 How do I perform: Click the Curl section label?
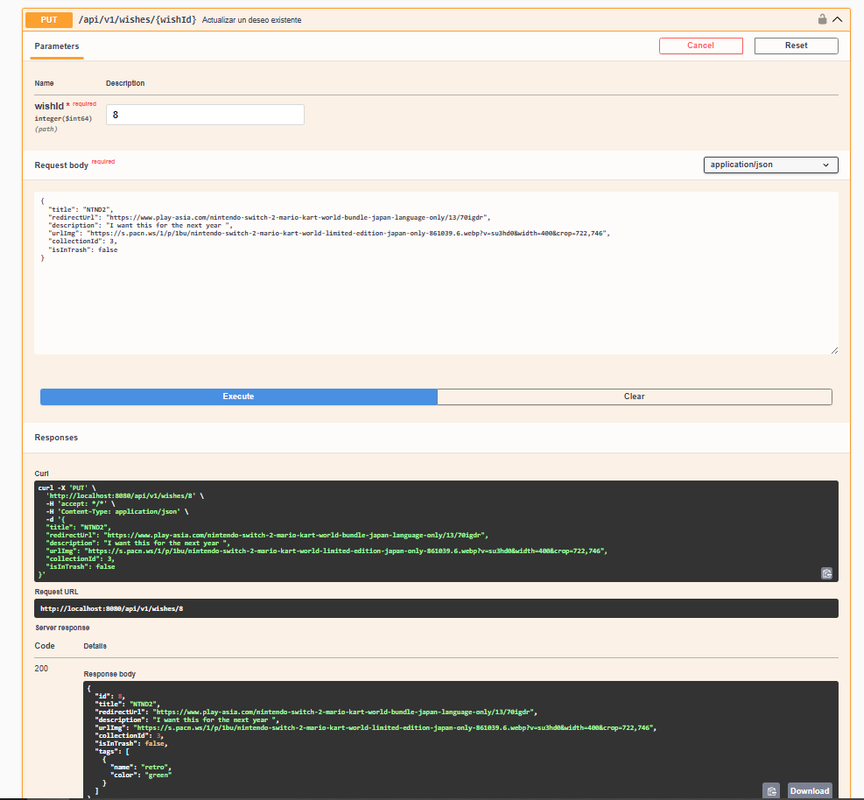click(42, 473)
